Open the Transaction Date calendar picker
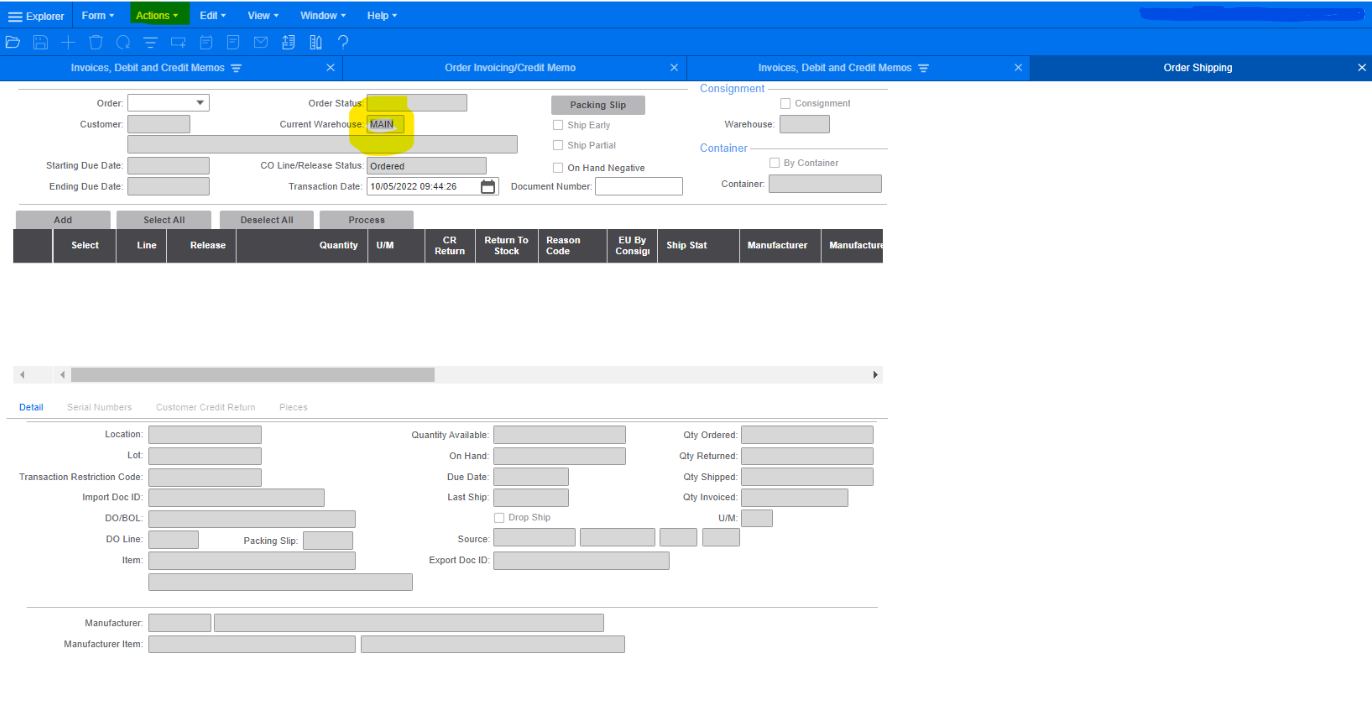Viewport: 1372px width, 705px height. [x=488, y=186]
